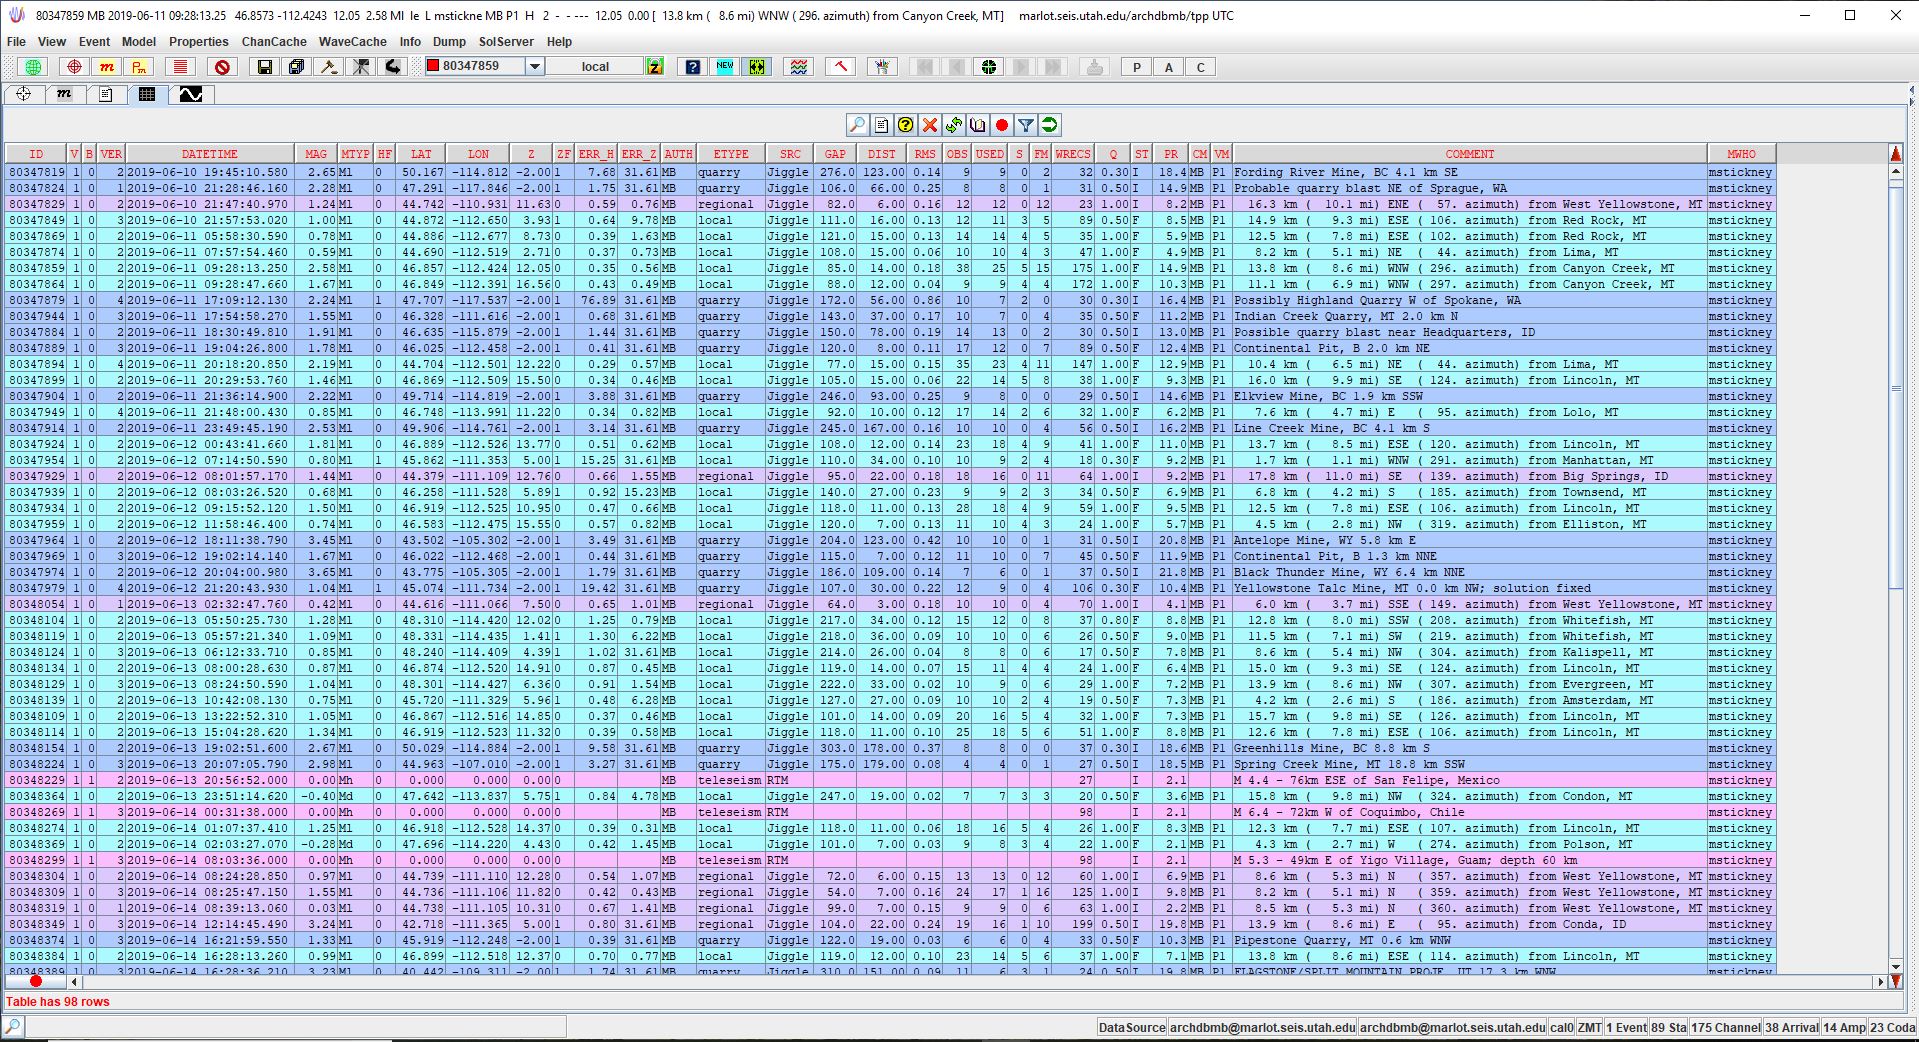Open the Event menu
Screen dimensions: 1919x1042
pos(94,42)
